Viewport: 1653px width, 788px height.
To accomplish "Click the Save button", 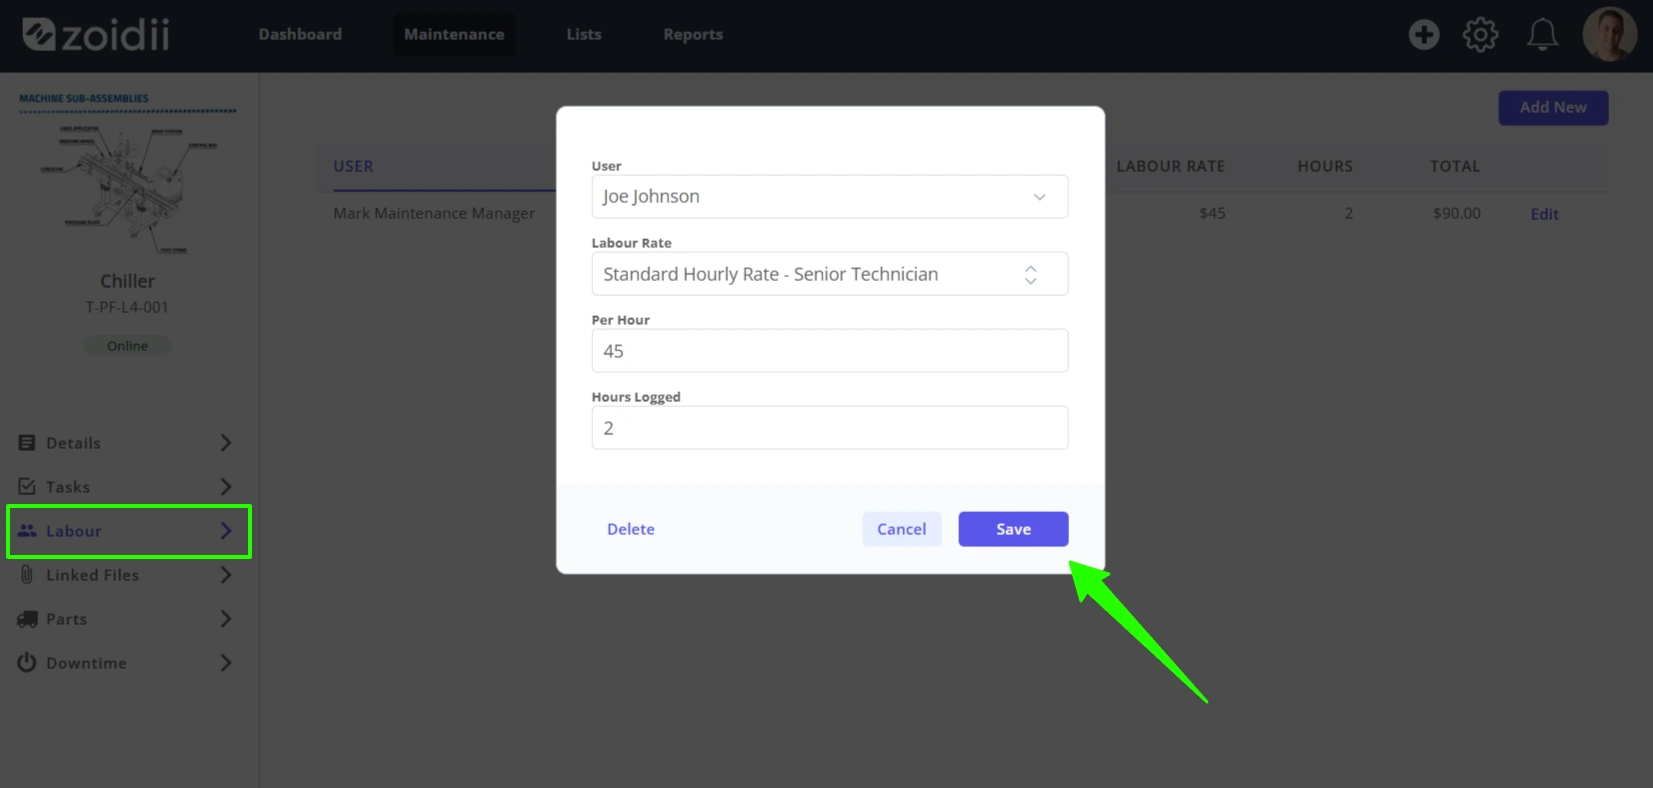I will 1013,529.
